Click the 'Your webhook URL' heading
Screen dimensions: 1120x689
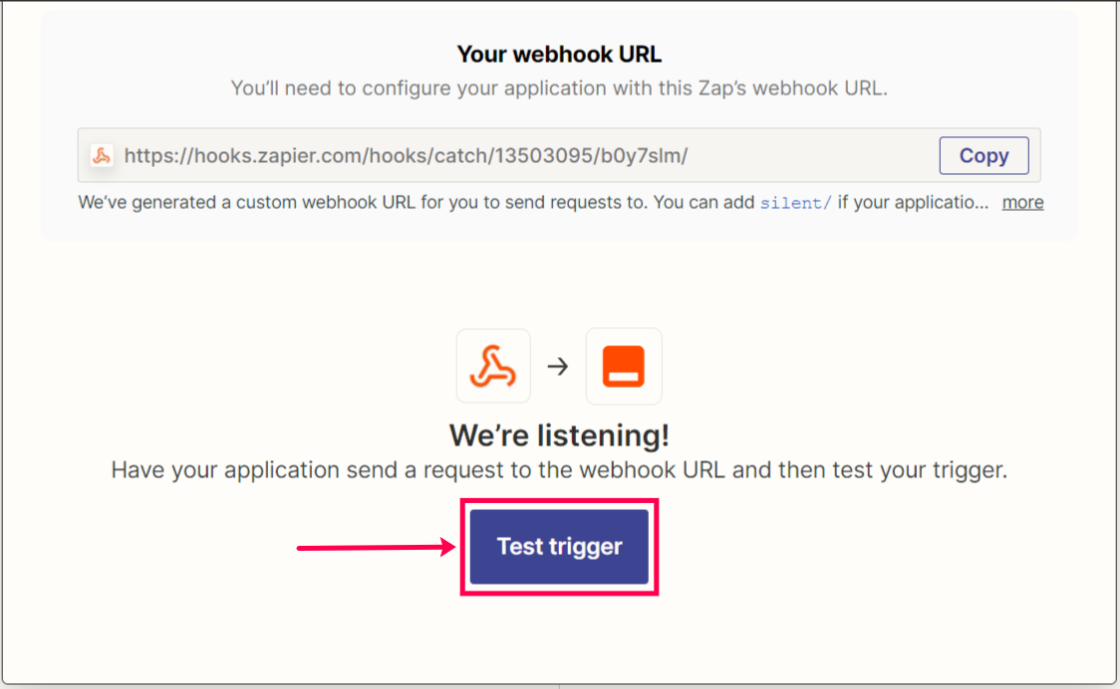559,54
